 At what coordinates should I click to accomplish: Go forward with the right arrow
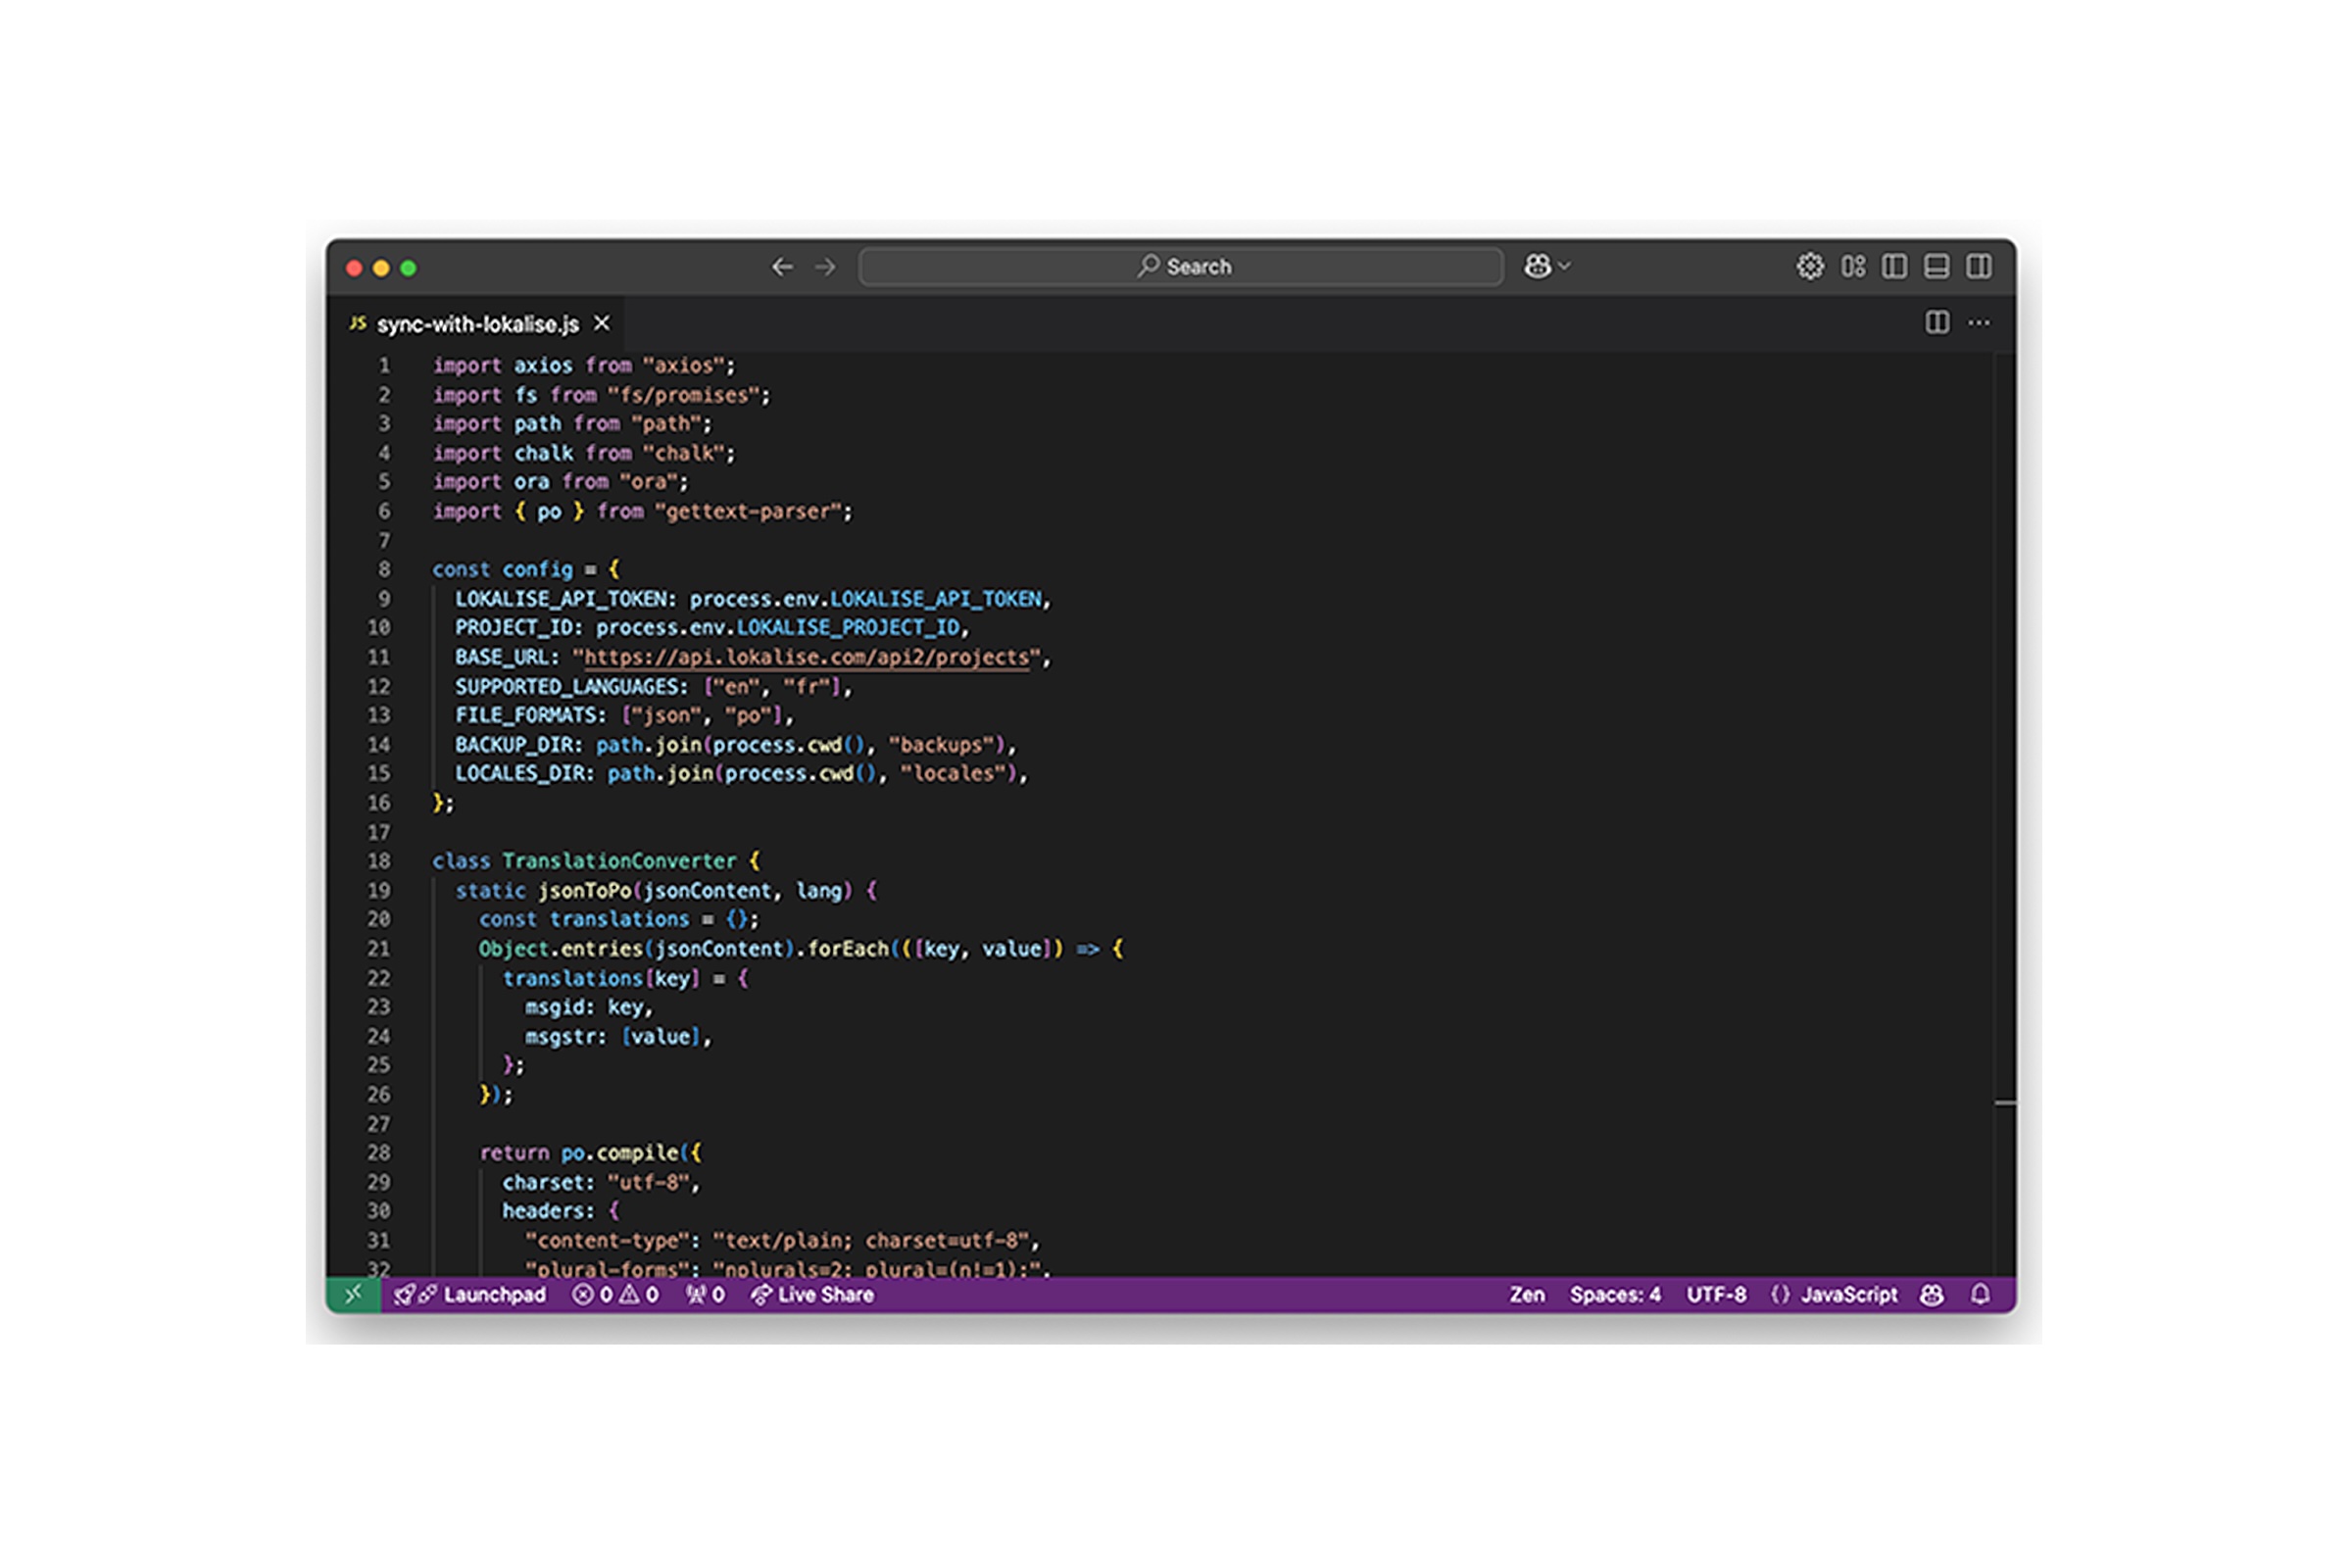pyautogui.click(x=825, y=267)
